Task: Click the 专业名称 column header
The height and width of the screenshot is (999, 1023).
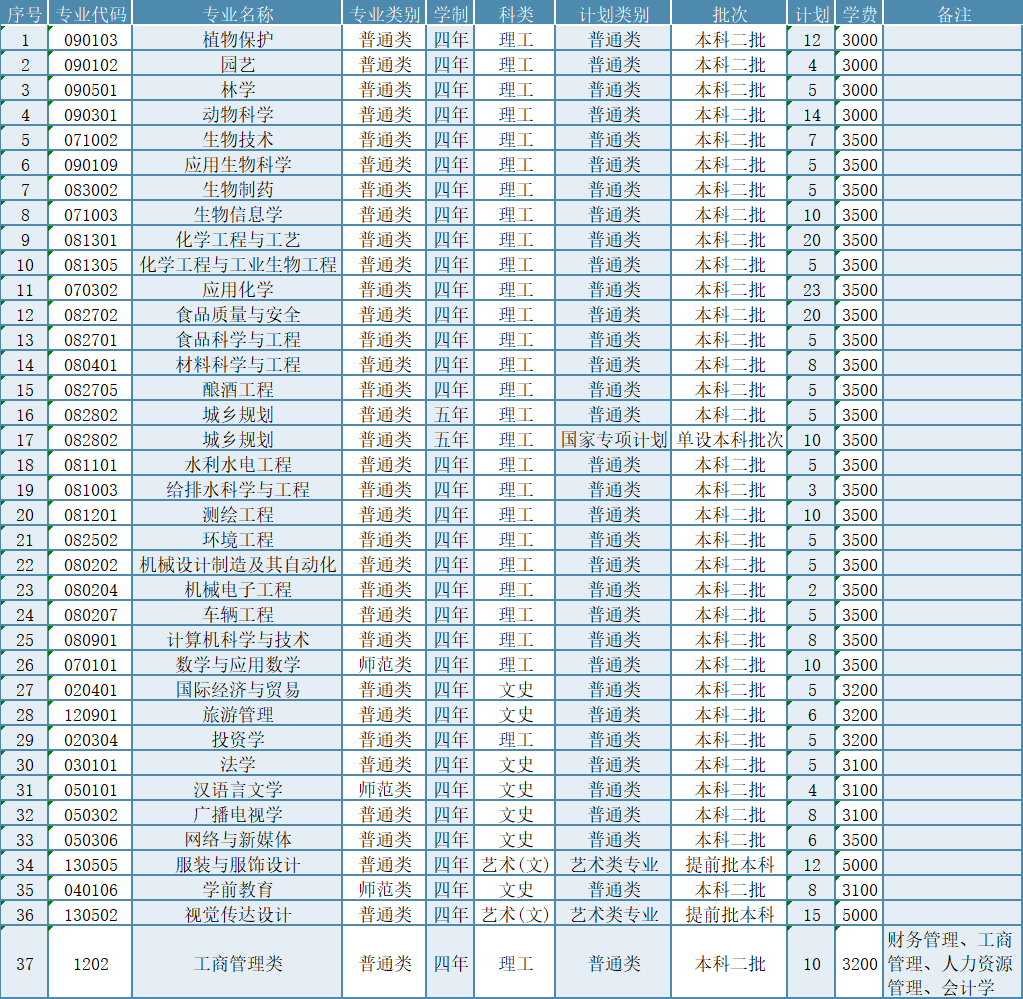Action: tap(237, 13)
